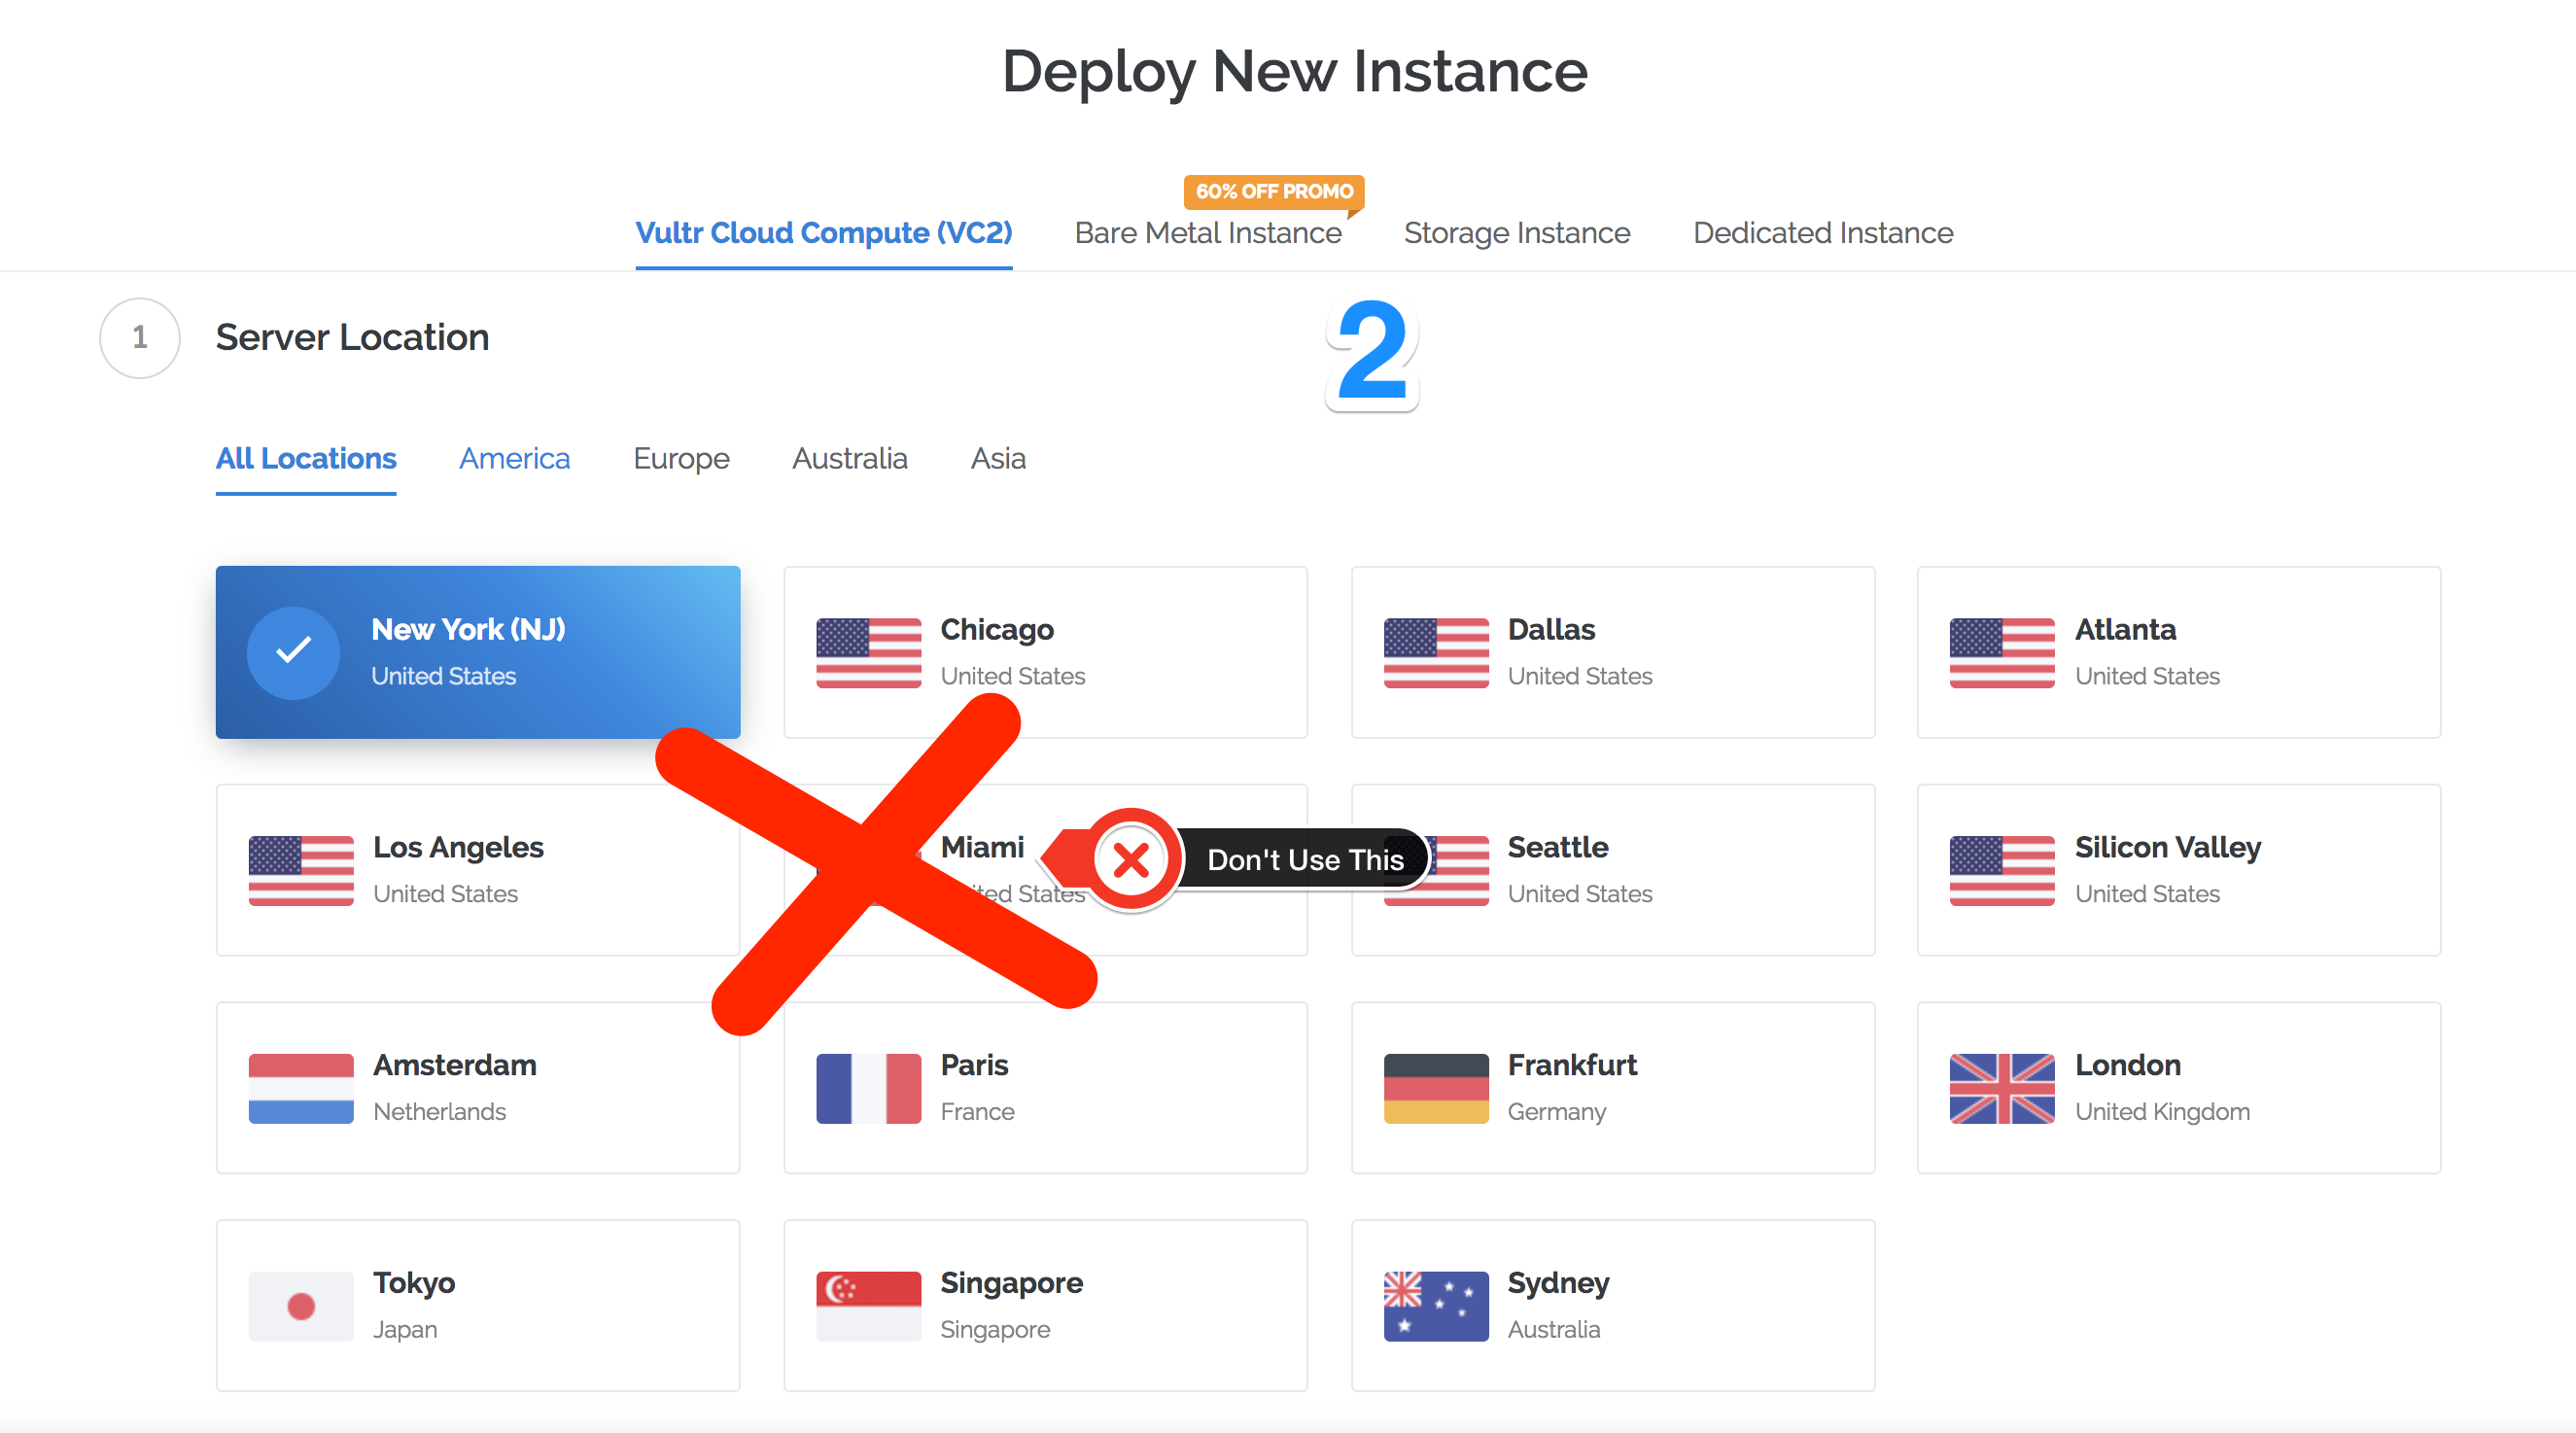Choose Sydney server location

click(1613, 1306)
